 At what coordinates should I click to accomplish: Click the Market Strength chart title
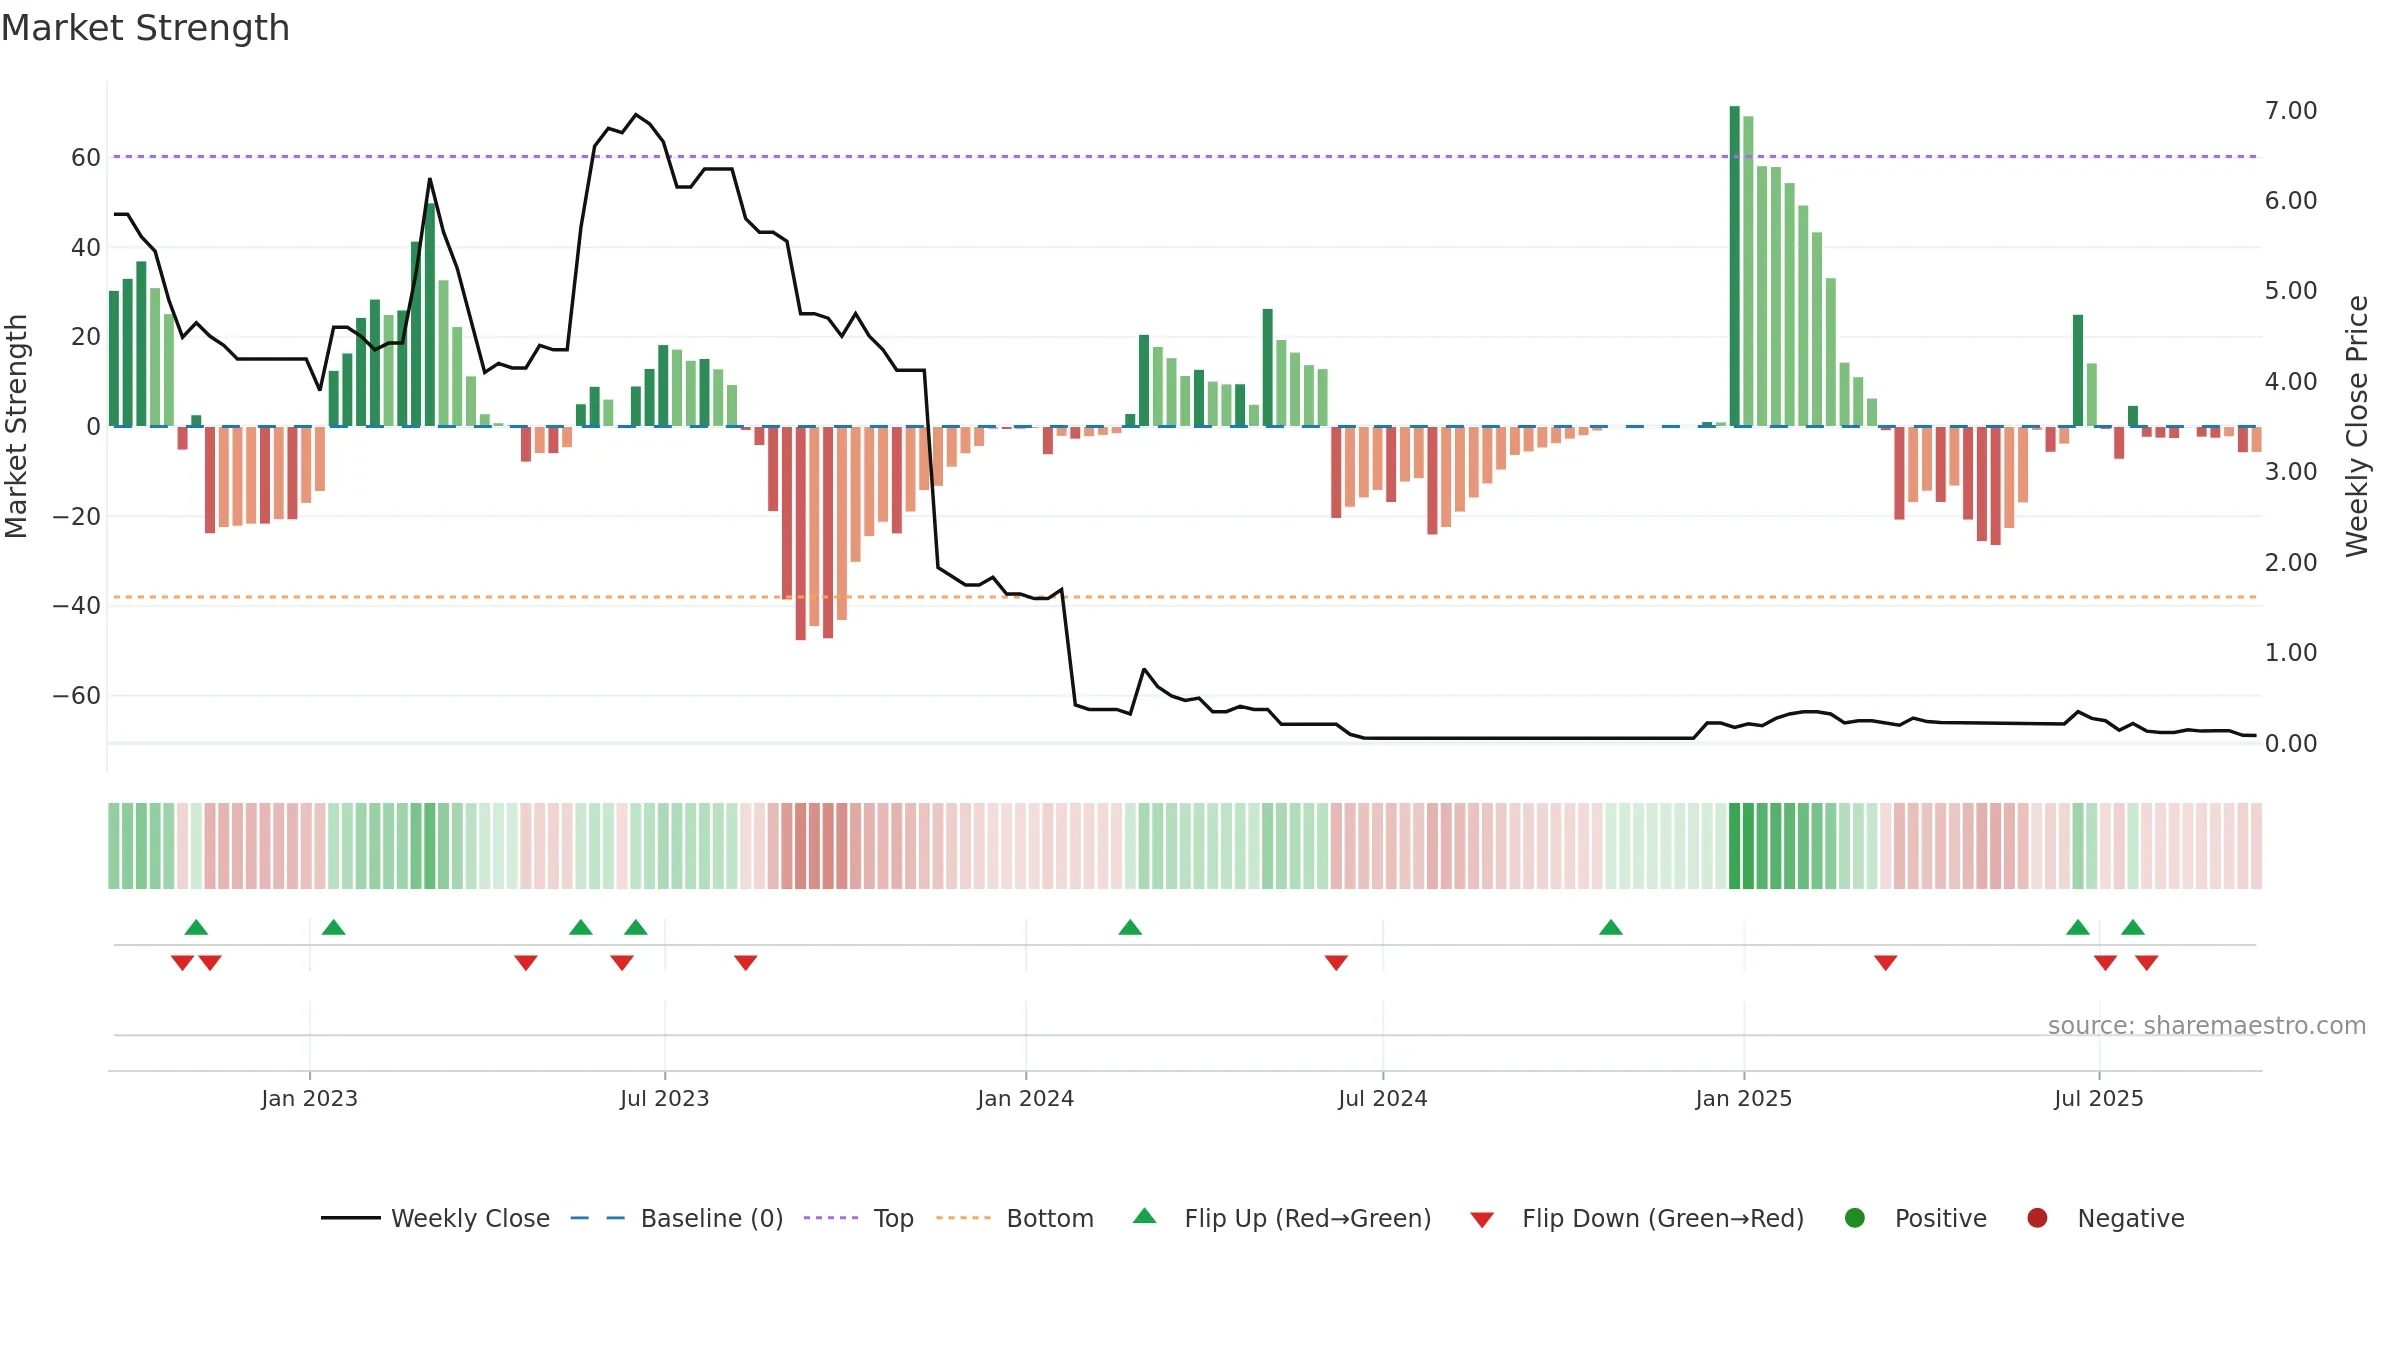click(146, 28)
